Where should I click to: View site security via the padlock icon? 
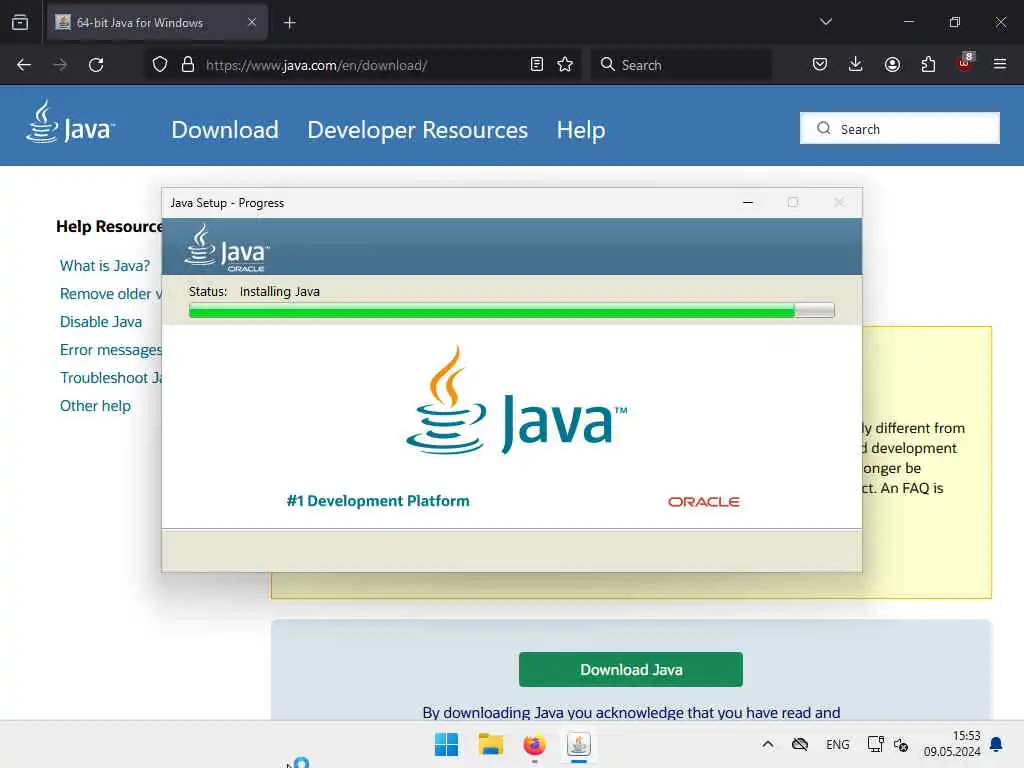pyautogui.click(x=188, y=65)
